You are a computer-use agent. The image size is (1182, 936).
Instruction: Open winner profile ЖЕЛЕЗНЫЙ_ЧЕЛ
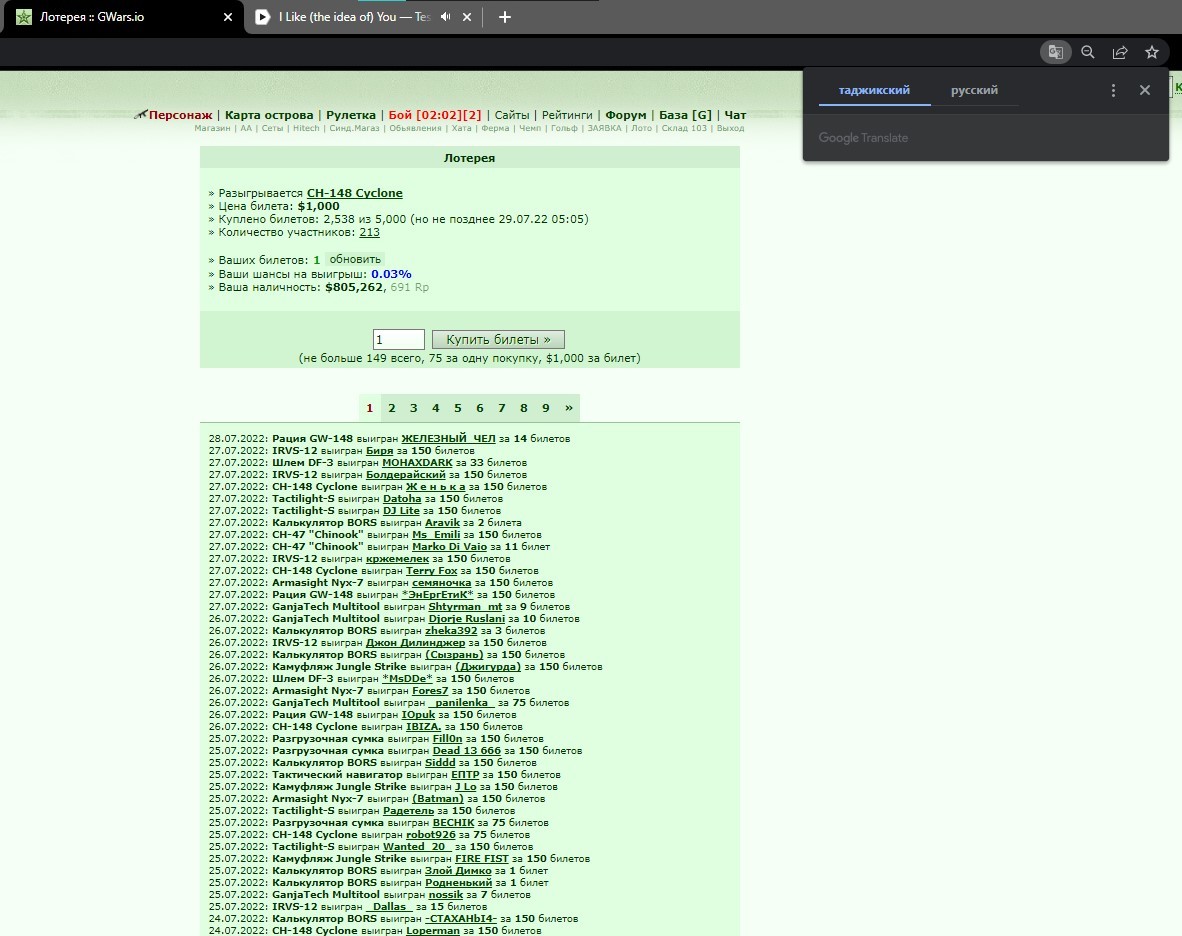pos(449,439)
